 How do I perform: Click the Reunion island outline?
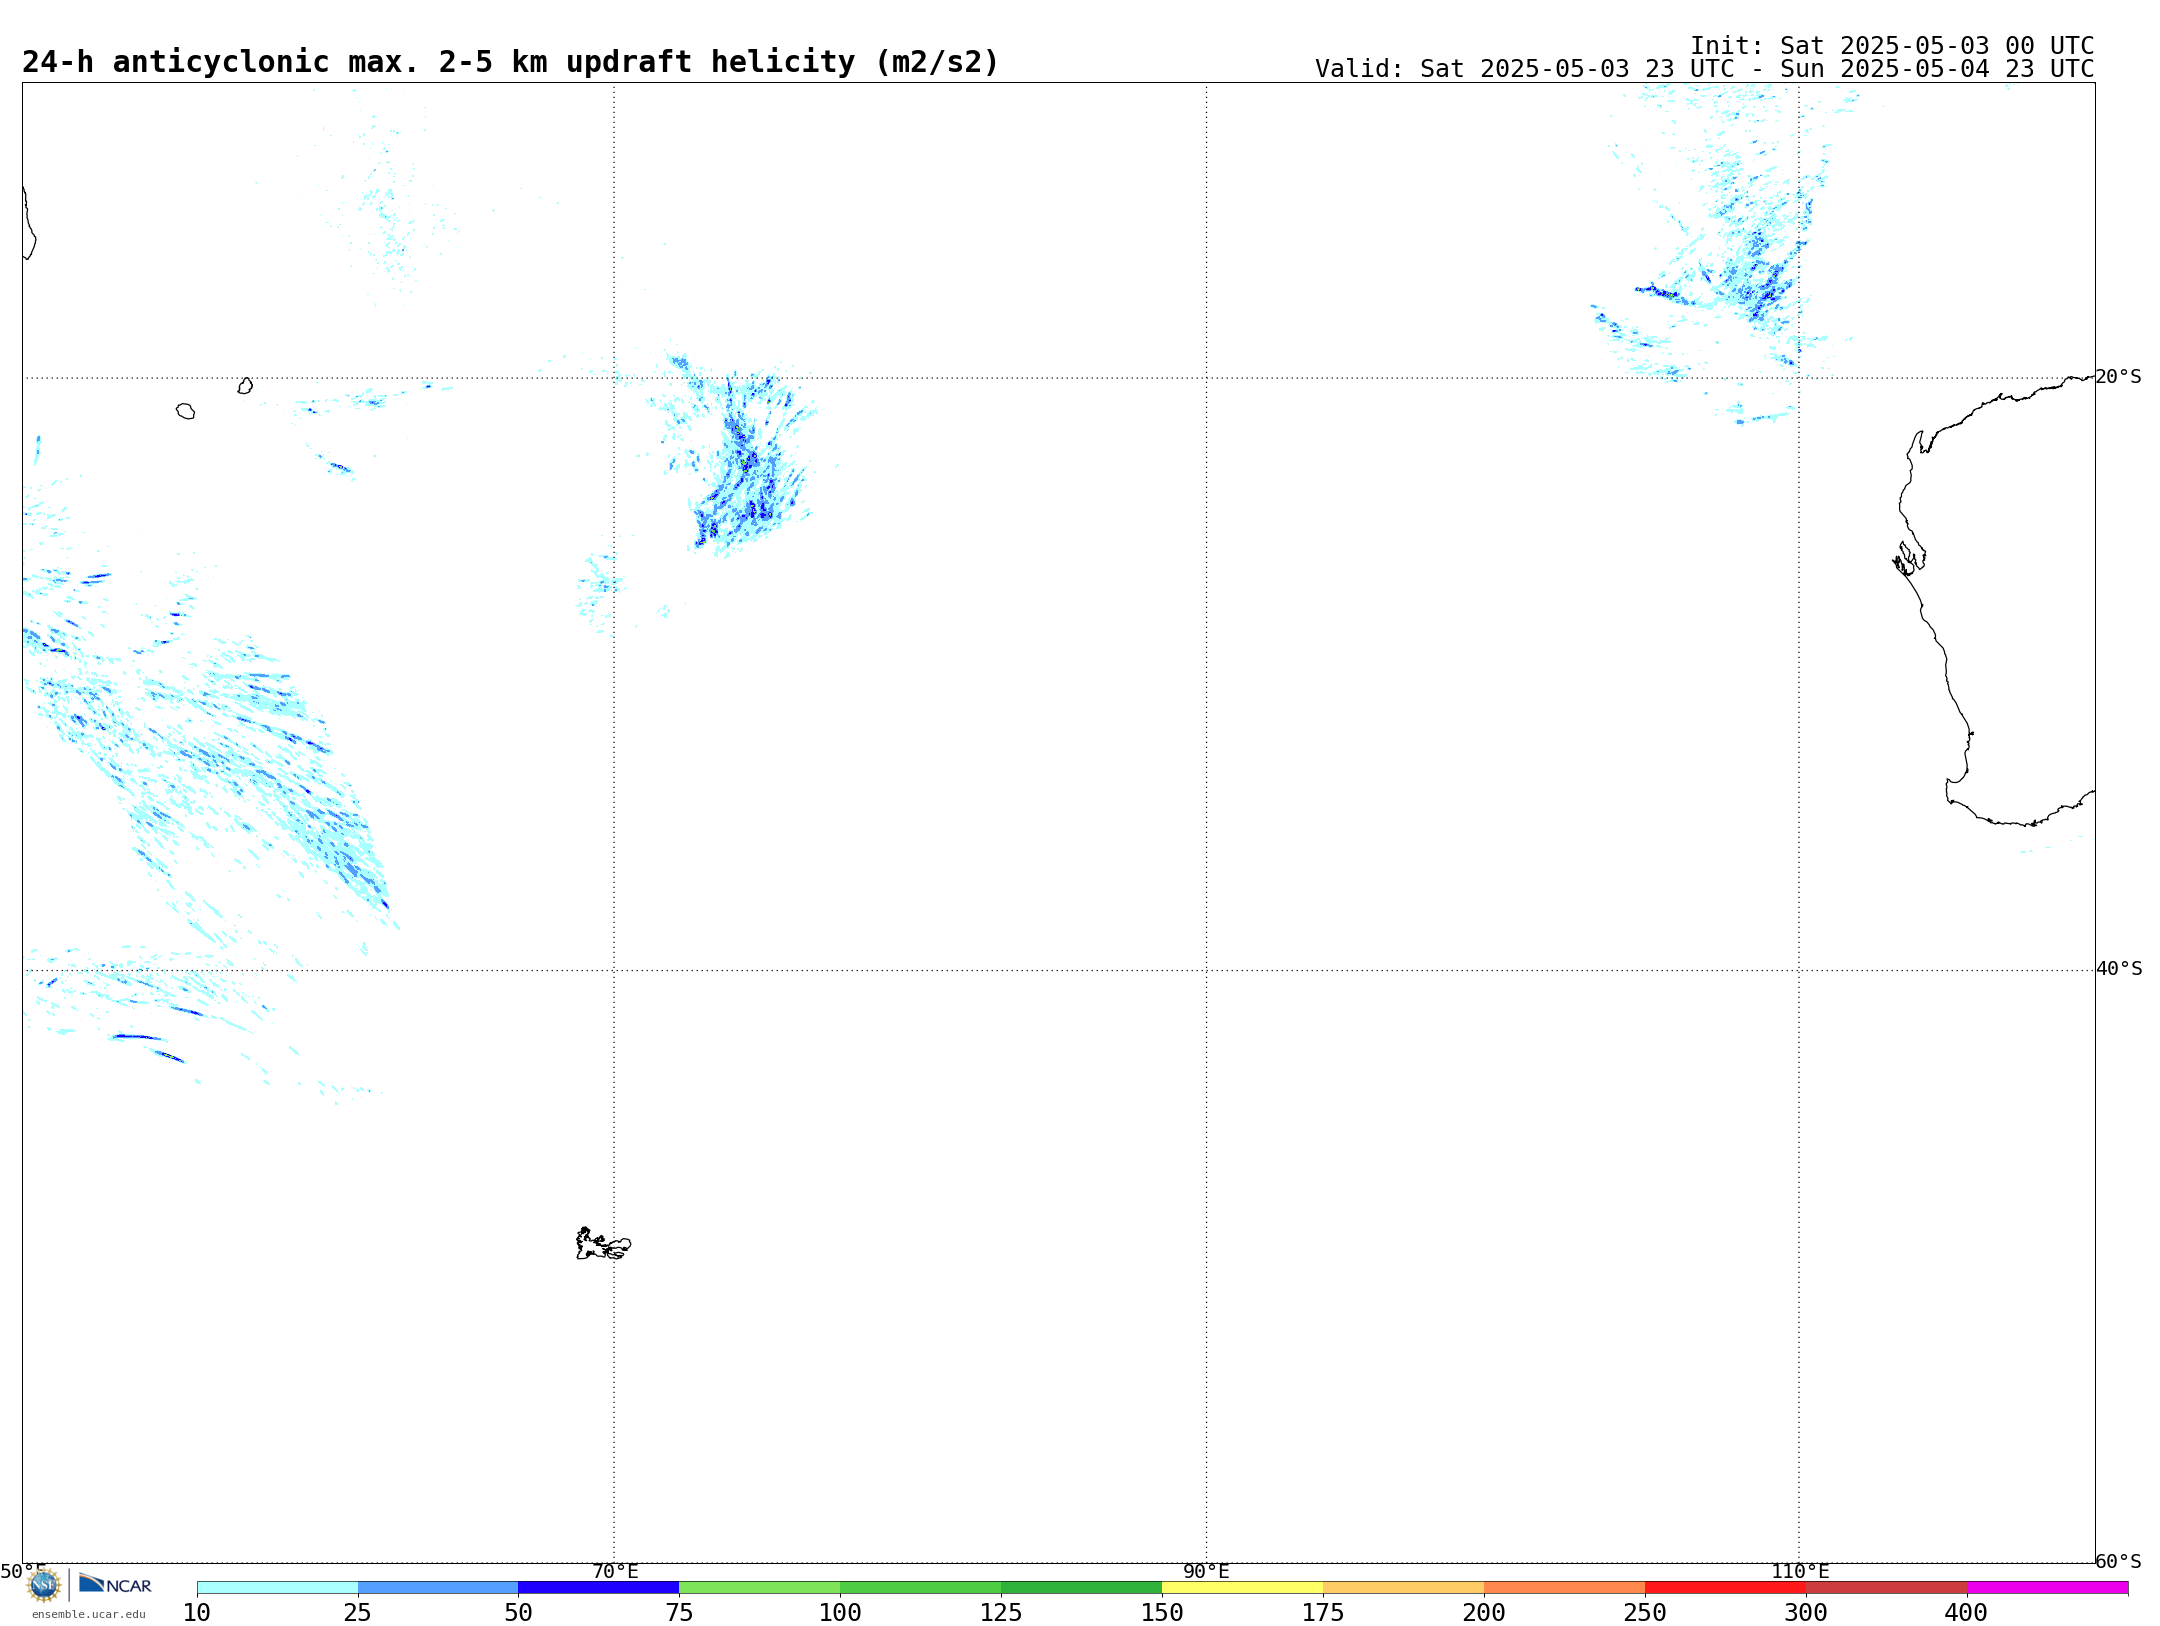[186, 411]
